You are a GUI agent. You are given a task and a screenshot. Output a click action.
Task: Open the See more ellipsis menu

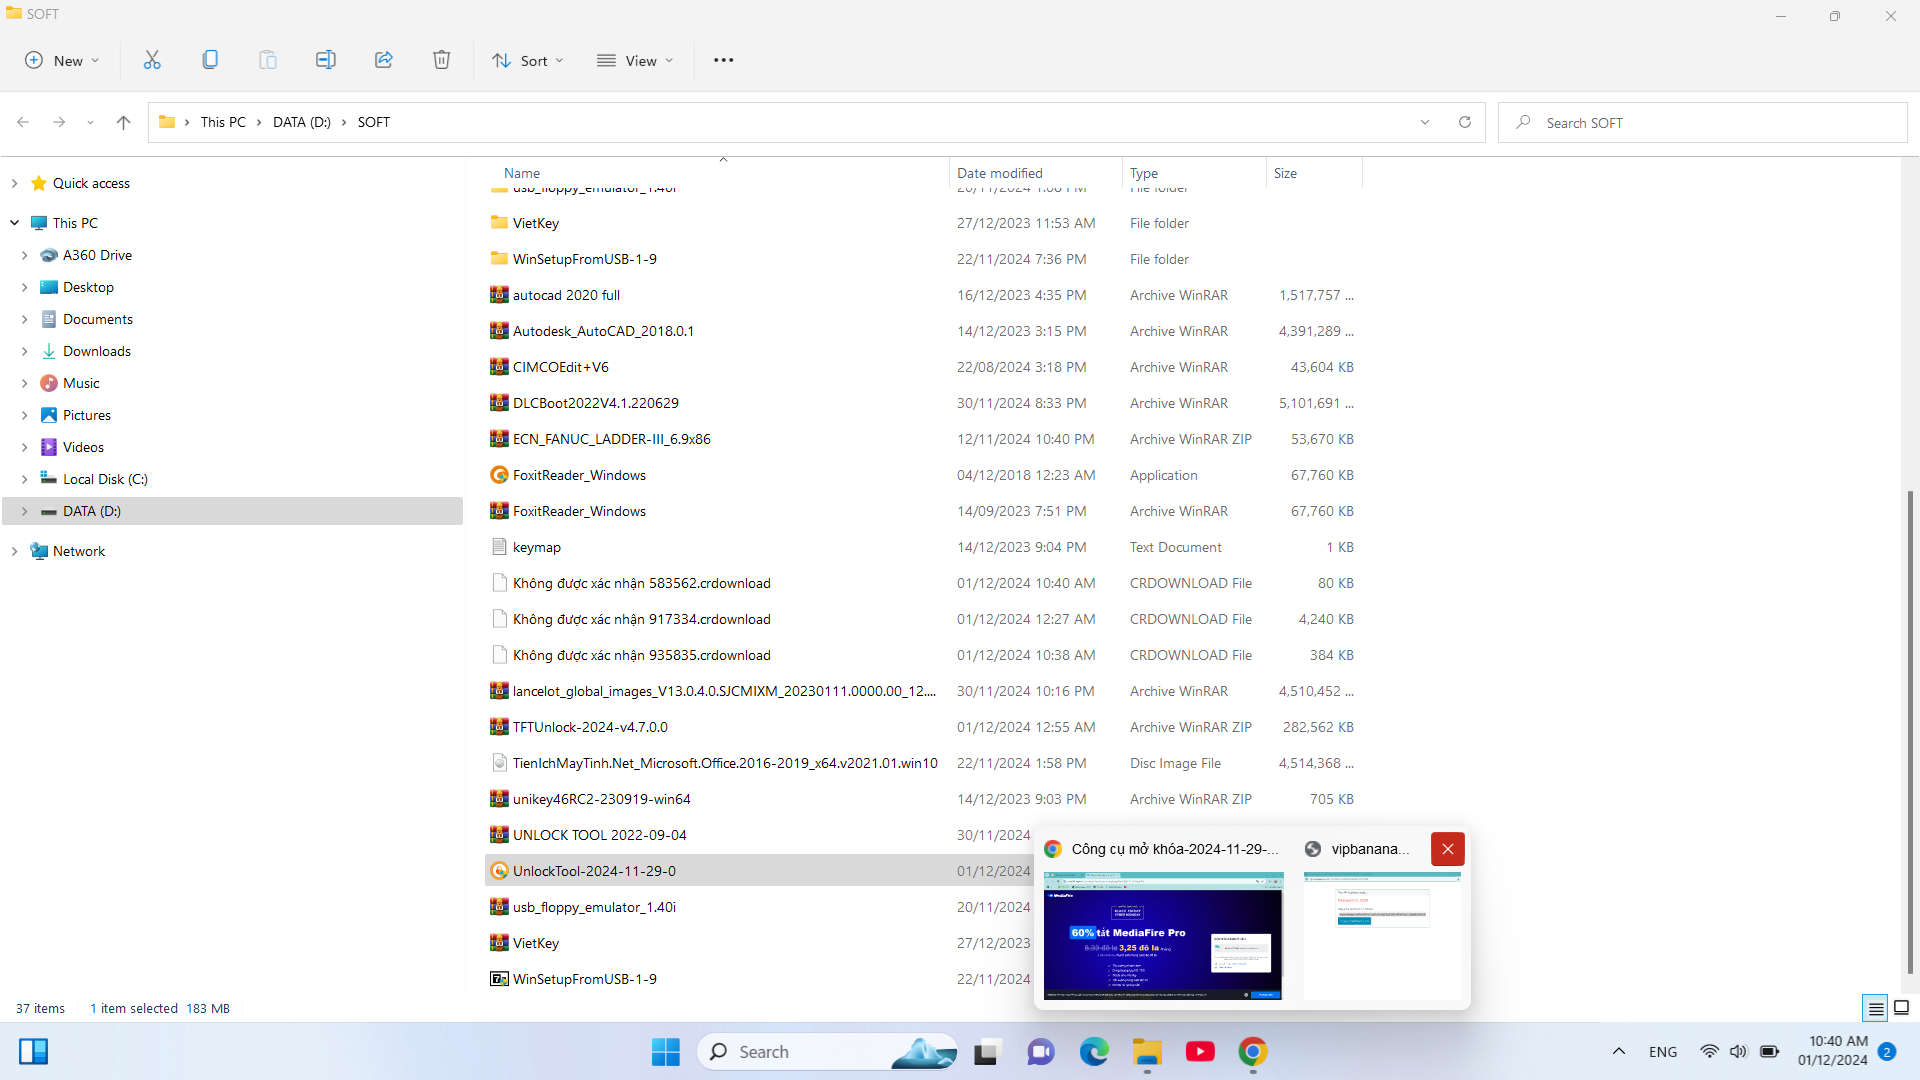(723, 60)
